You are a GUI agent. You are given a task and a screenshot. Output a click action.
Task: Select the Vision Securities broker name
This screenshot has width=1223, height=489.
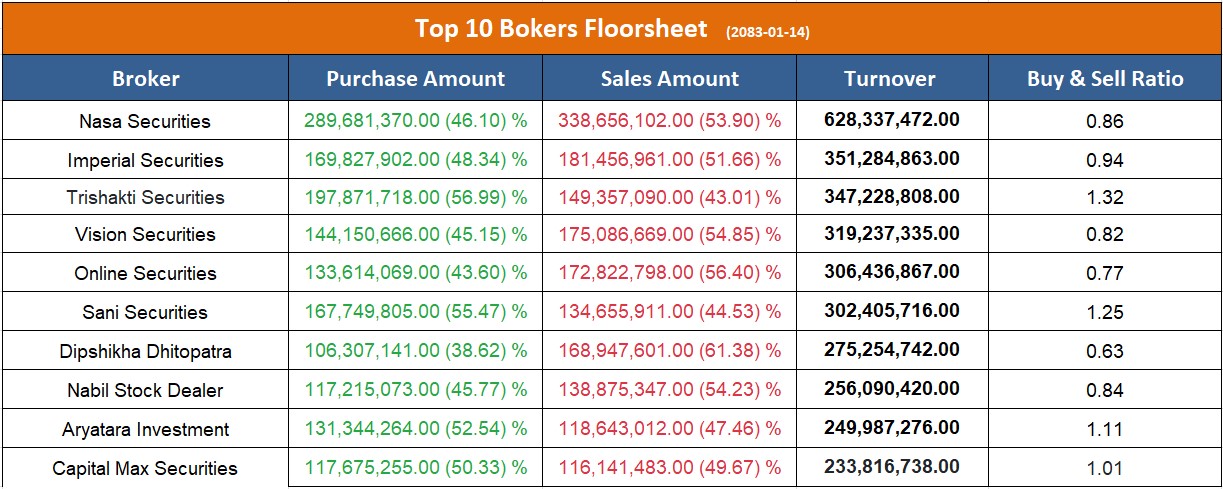(145, 234)
